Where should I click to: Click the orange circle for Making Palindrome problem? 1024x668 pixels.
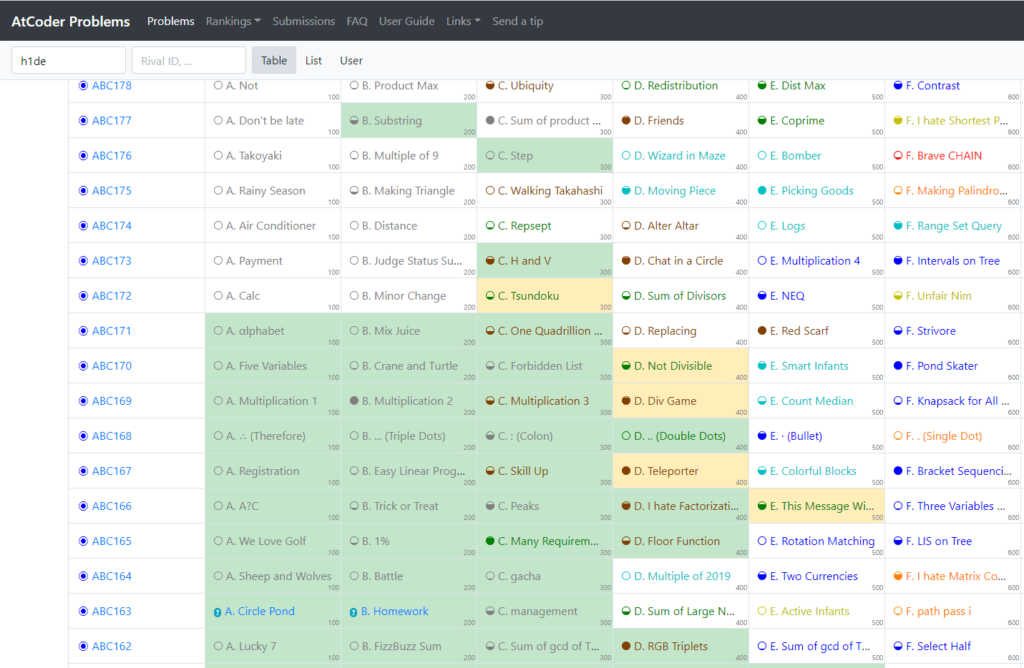[x=898, y=191]
